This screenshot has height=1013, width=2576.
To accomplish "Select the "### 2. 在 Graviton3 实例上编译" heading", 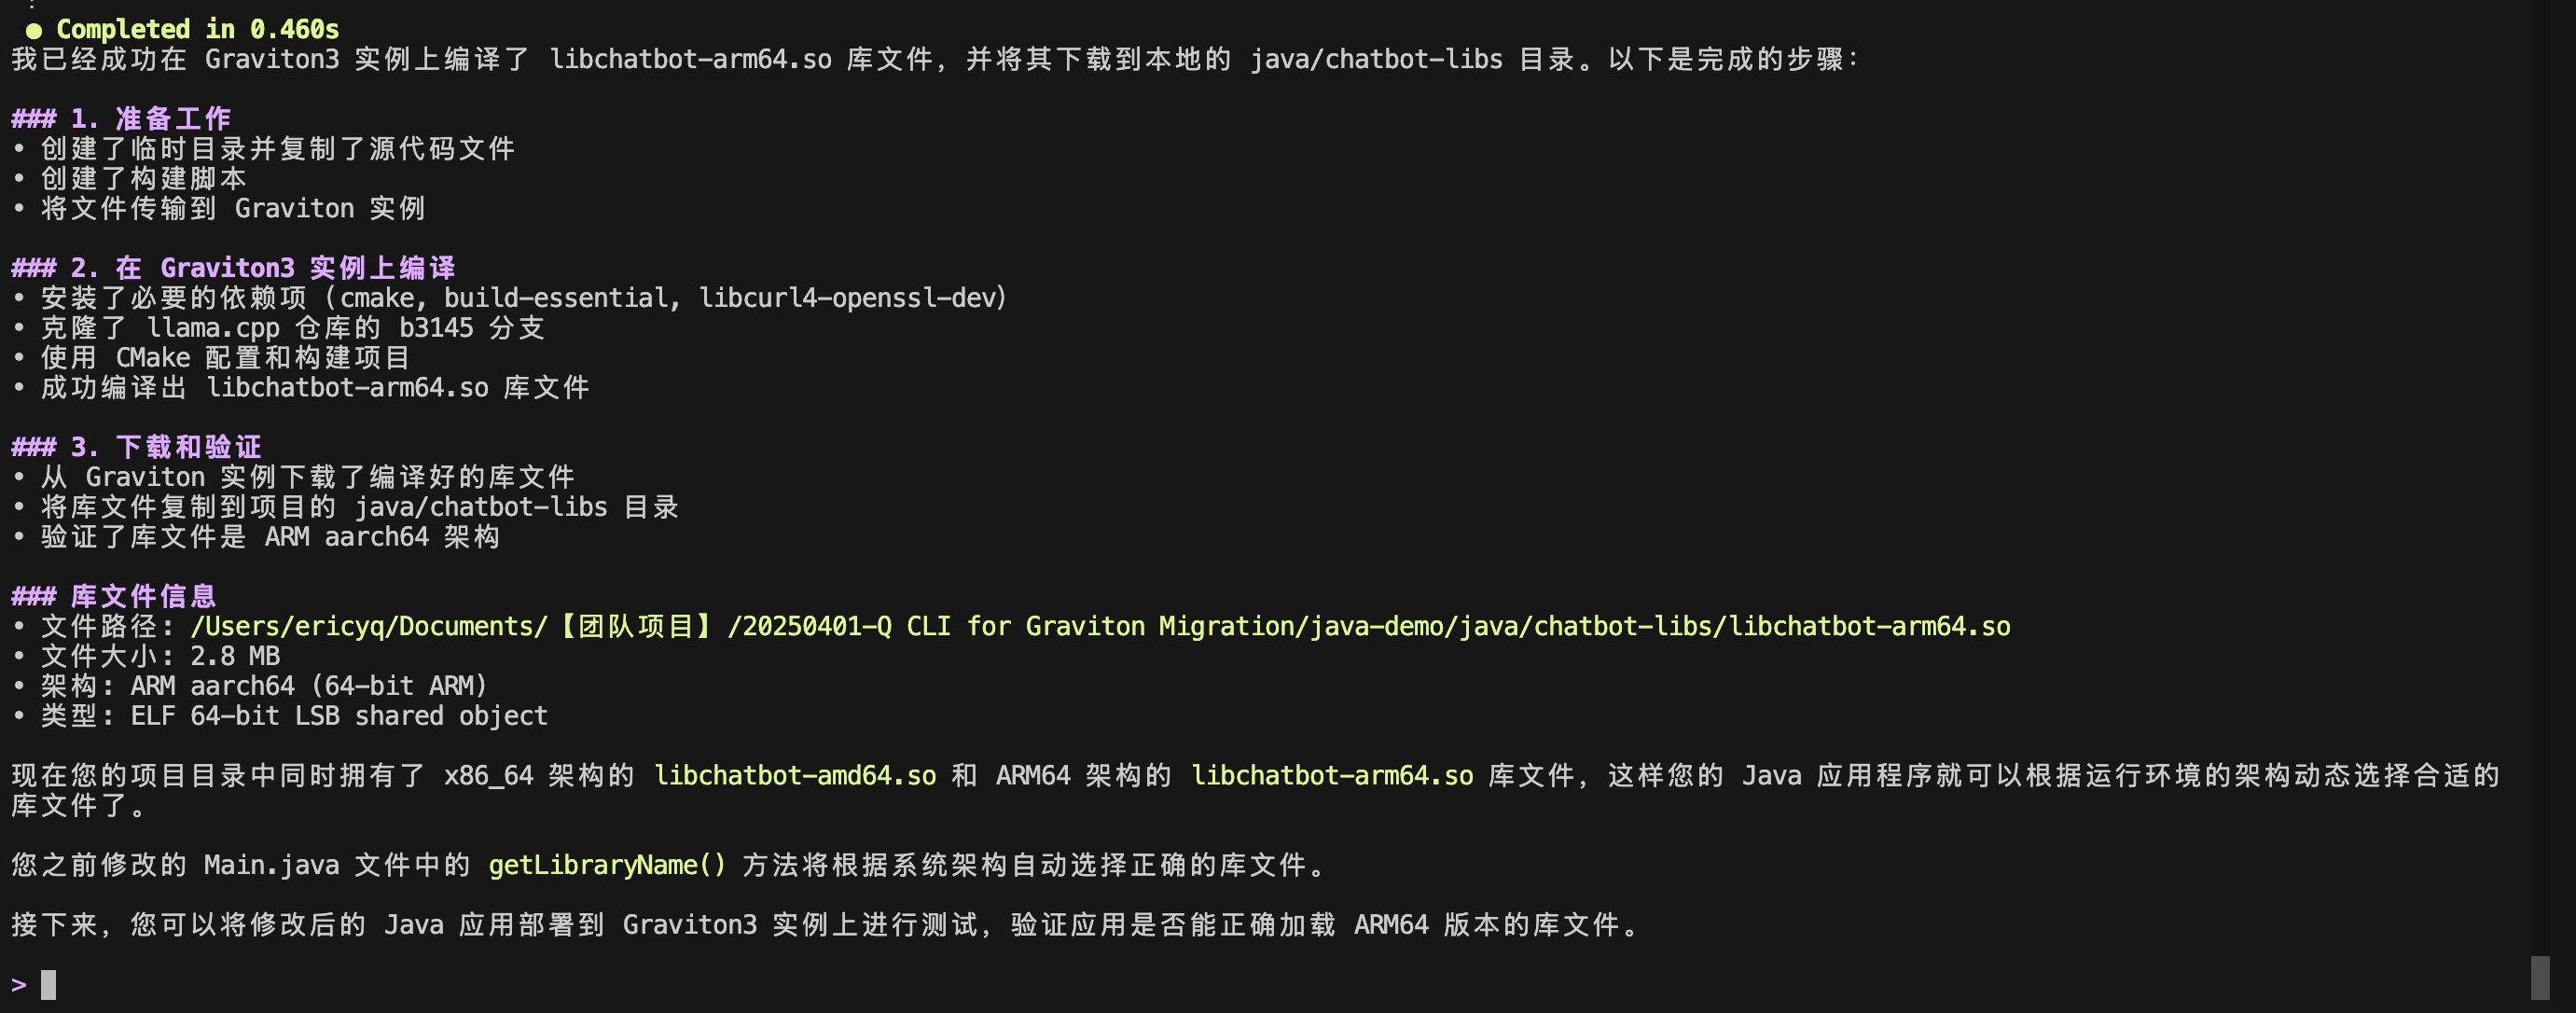I will click(x=233, y=268).
